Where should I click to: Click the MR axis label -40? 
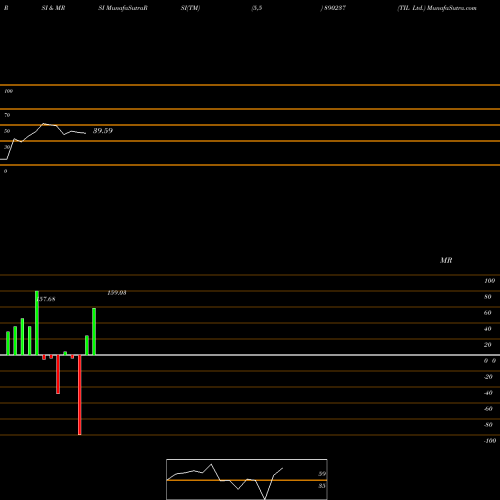point(488,393)
